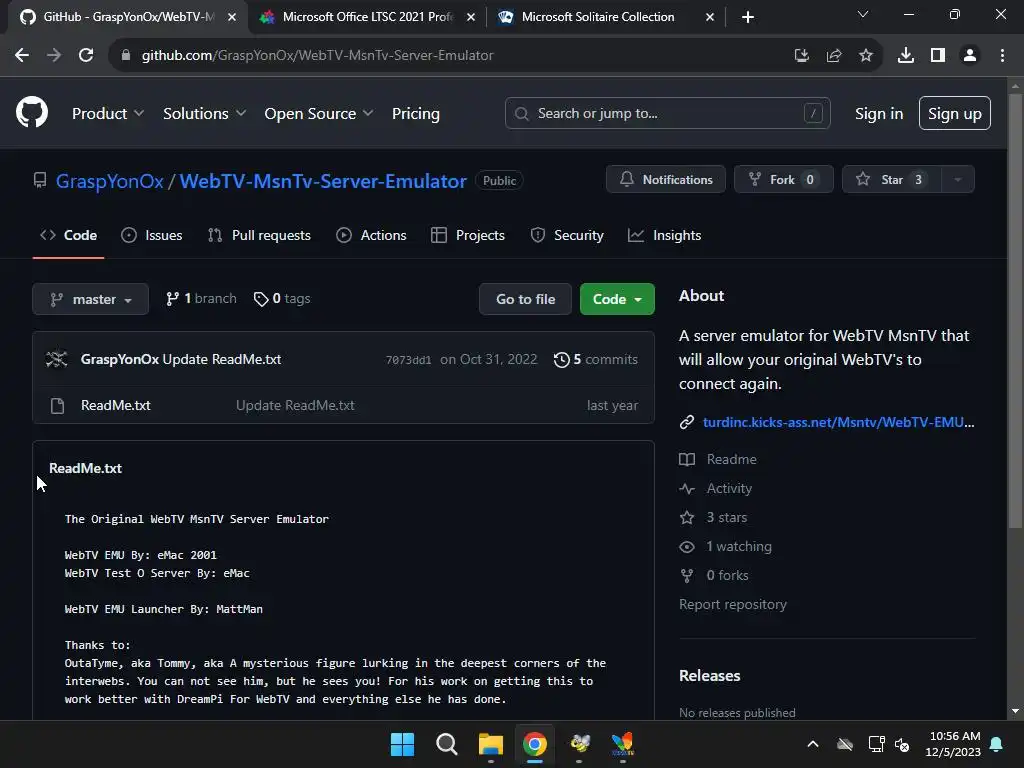Image resolution: width=1024 pixels, height=768 pixels.
Task: Open WebTV-MsnTv-Server-Emulator repository link
Action: click(x=323, y=181)
